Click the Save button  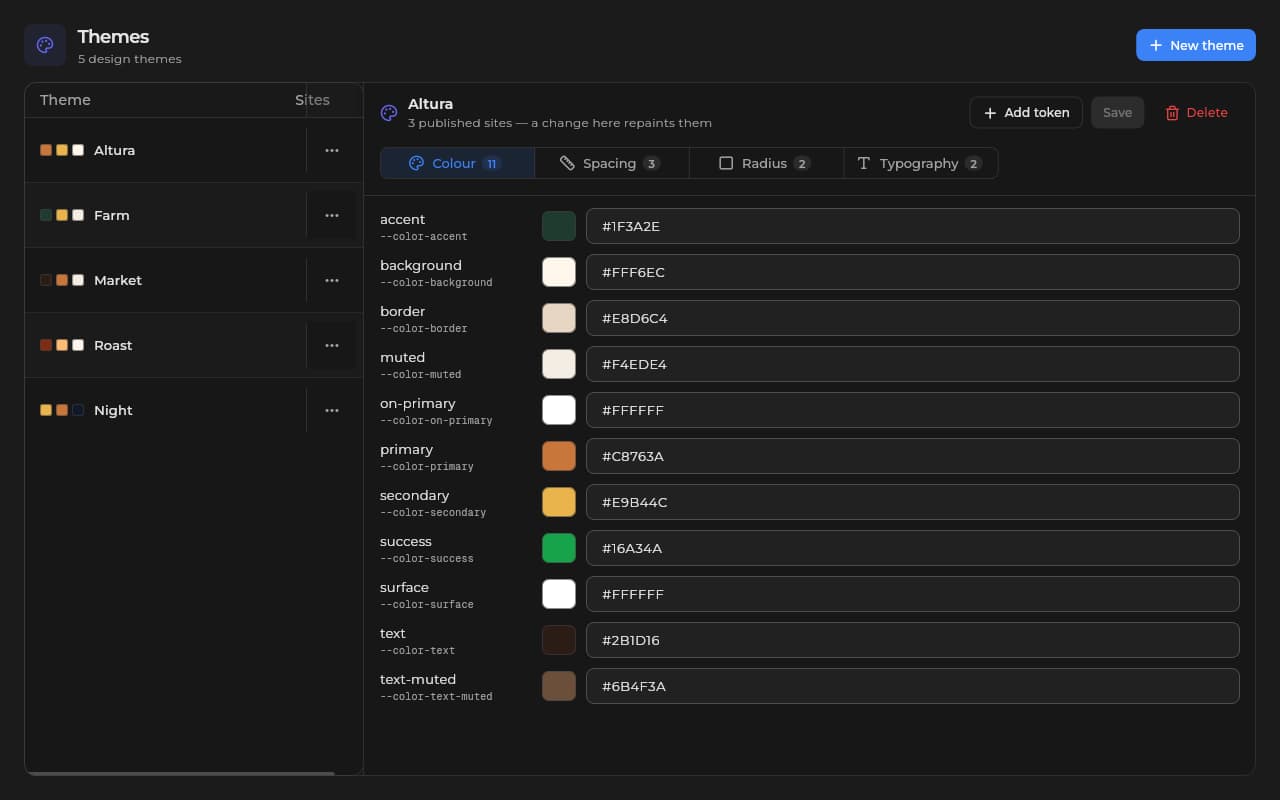[1117, 112]
